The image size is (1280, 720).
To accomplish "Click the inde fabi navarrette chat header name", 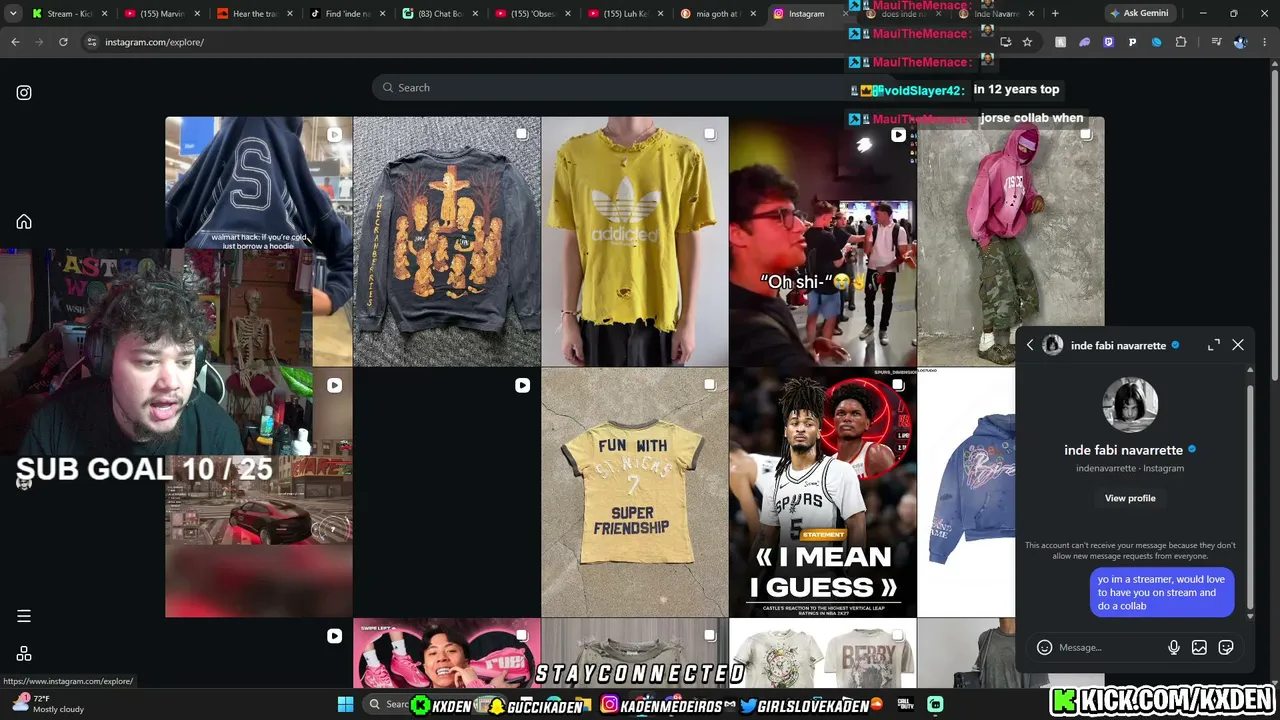I will [1118, 345].
